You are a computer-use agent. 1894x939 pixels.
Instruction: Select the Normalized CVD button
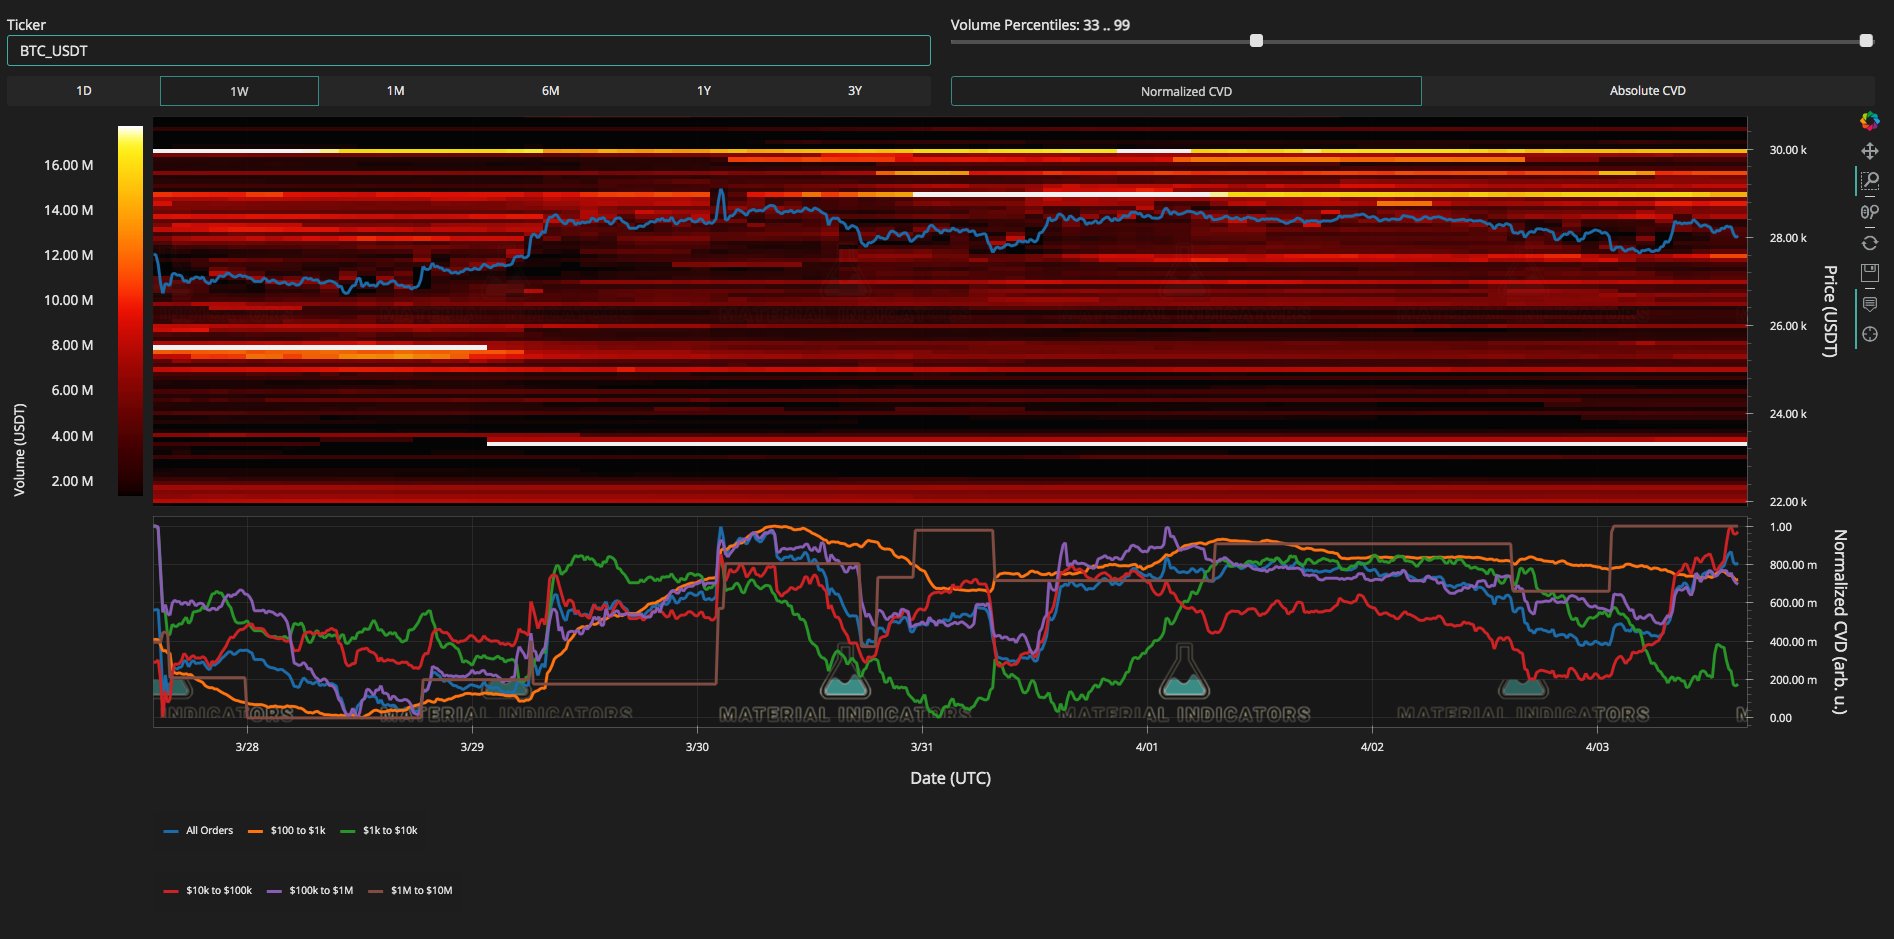1186,91
